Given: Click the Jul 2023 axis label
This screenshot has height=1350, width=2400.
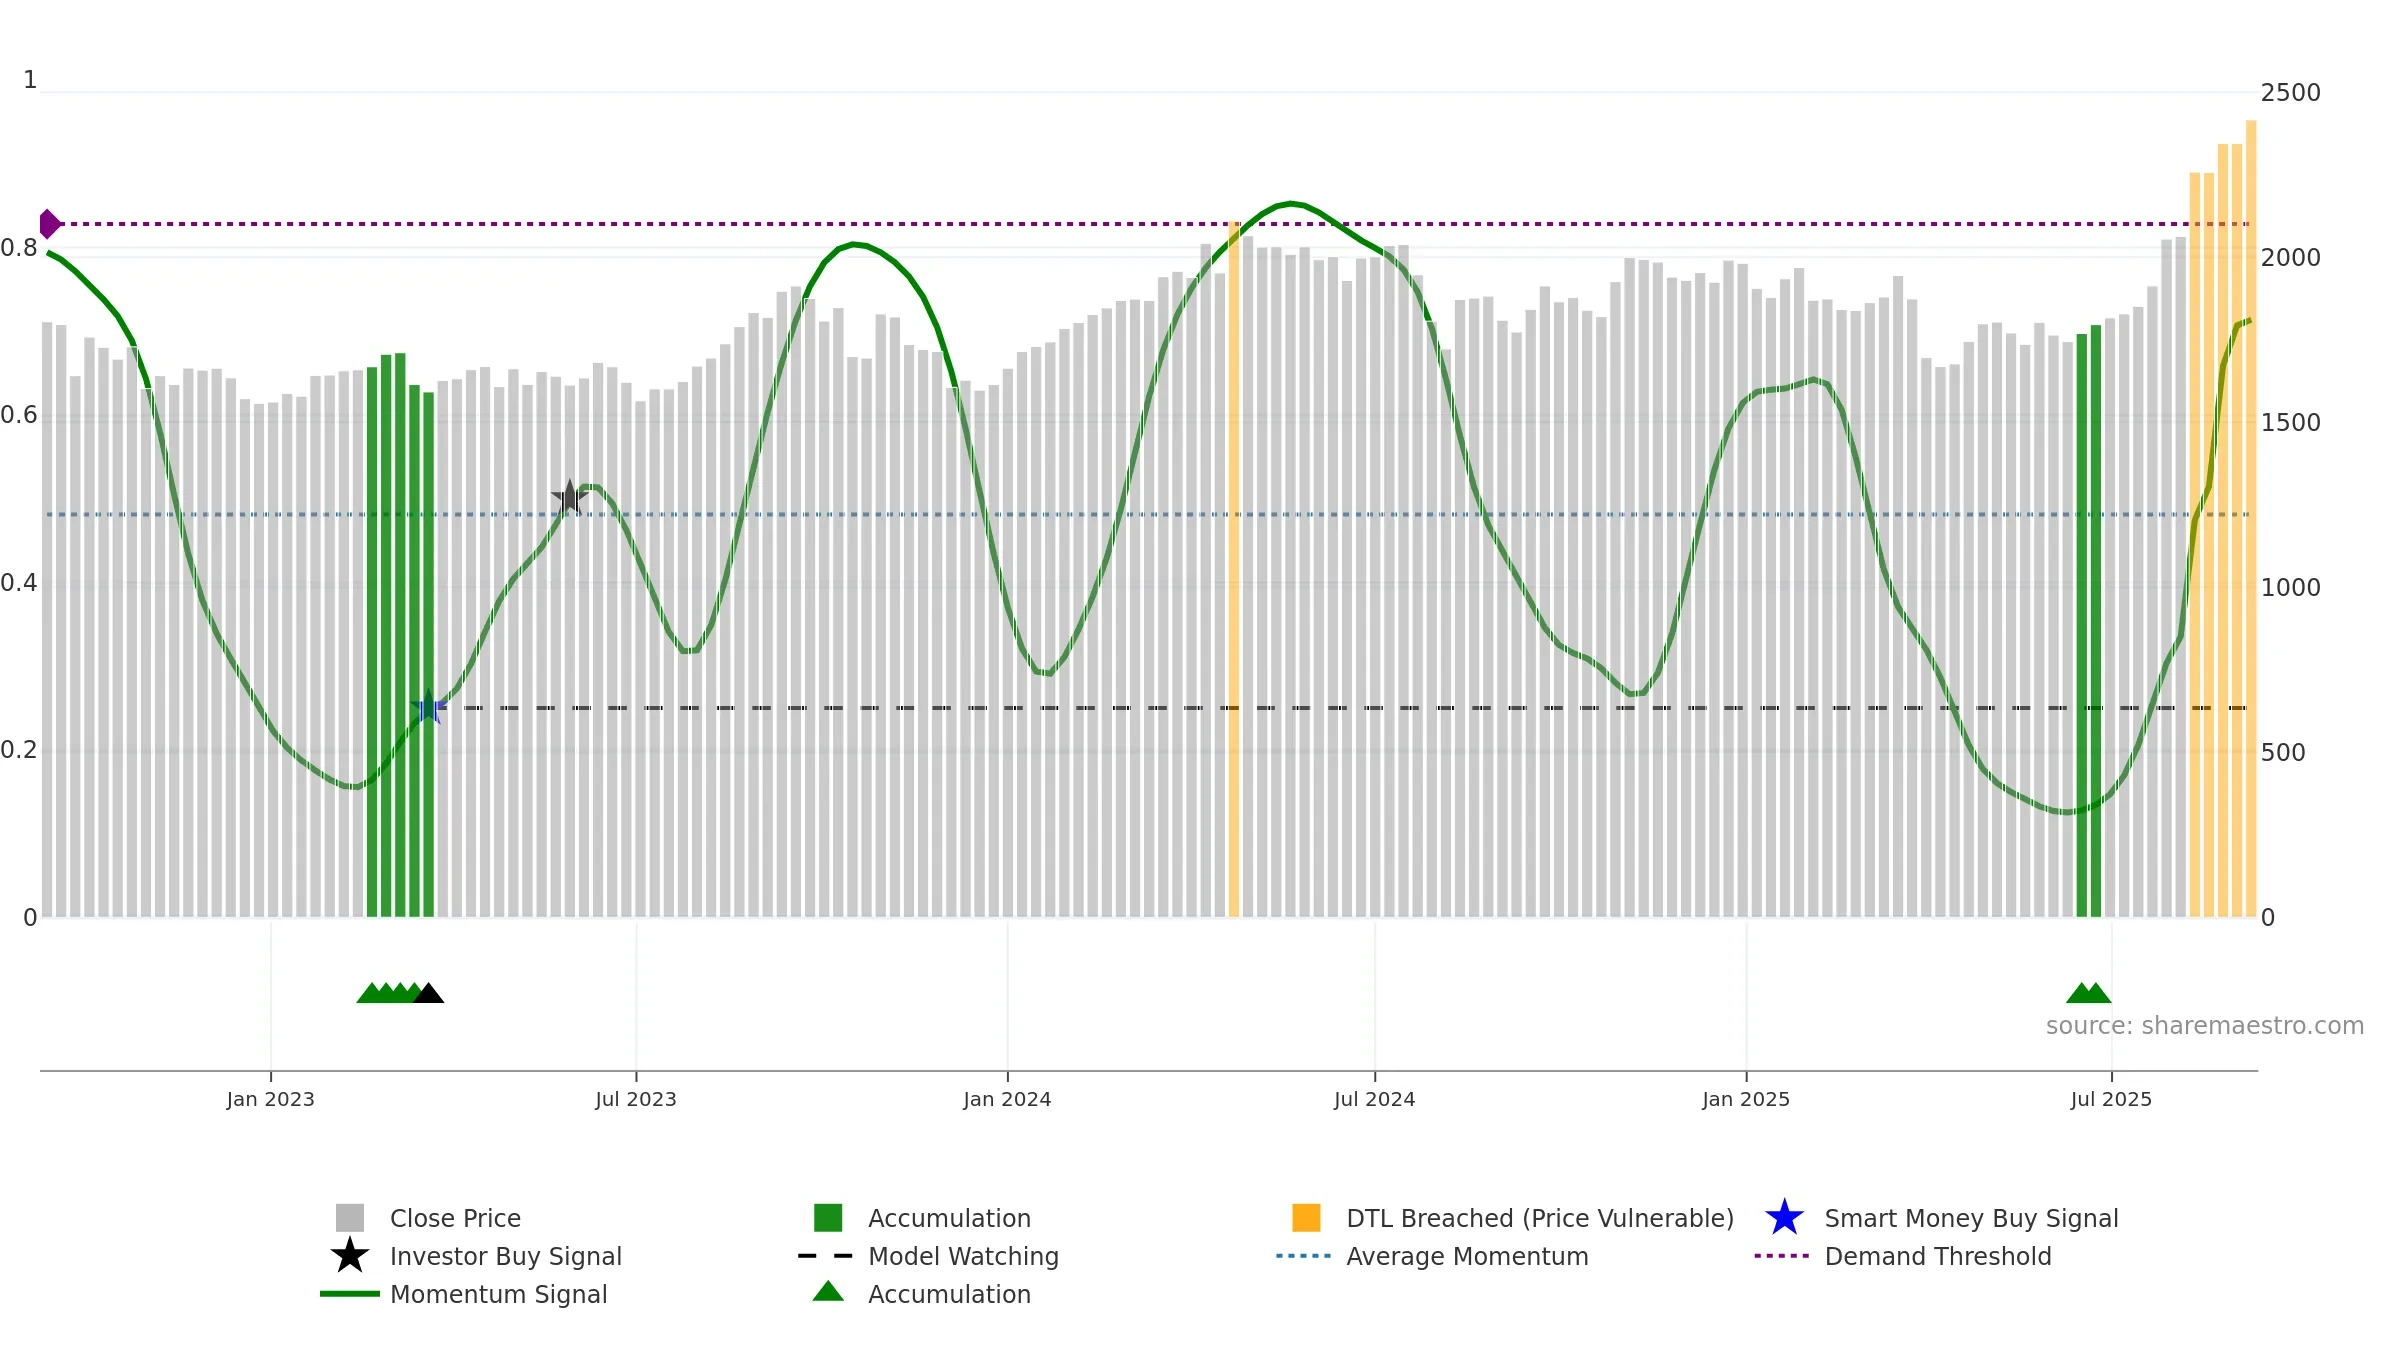Looking at the screenshot, I should point(636,1100).
